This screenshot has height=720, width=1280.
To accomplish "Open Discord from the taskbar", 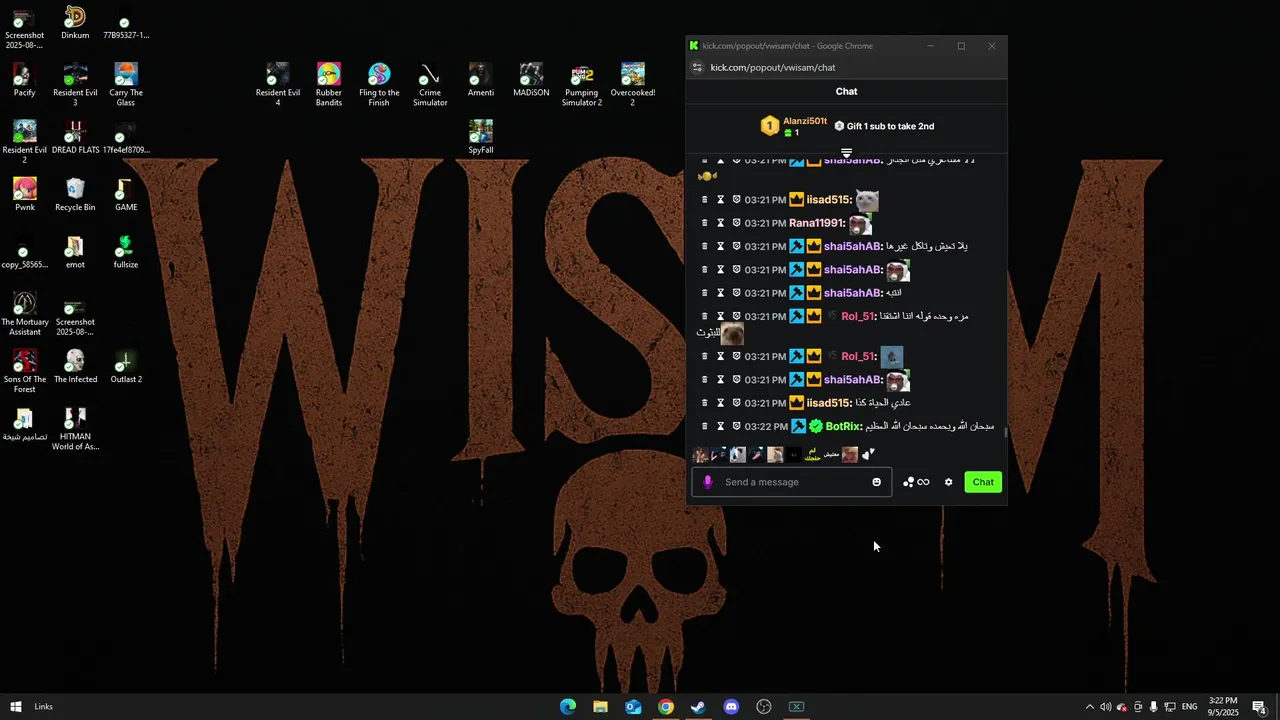I will pyautogui.click(x=731, y=707).
